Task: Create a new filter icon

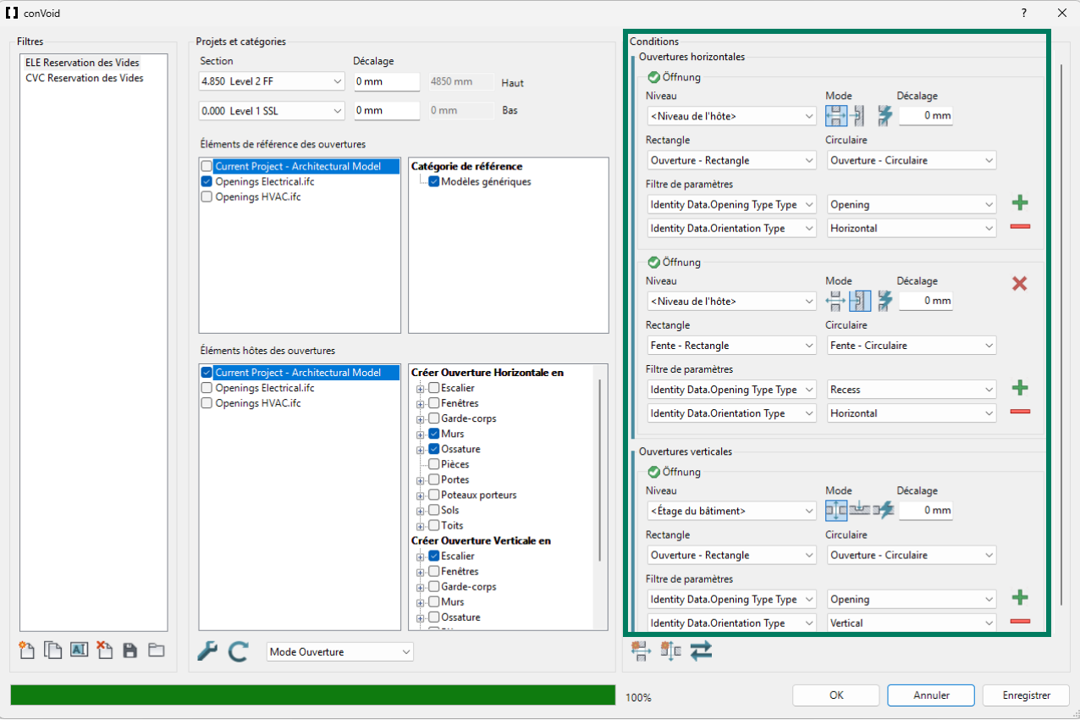Action: [x=27, y=650]
